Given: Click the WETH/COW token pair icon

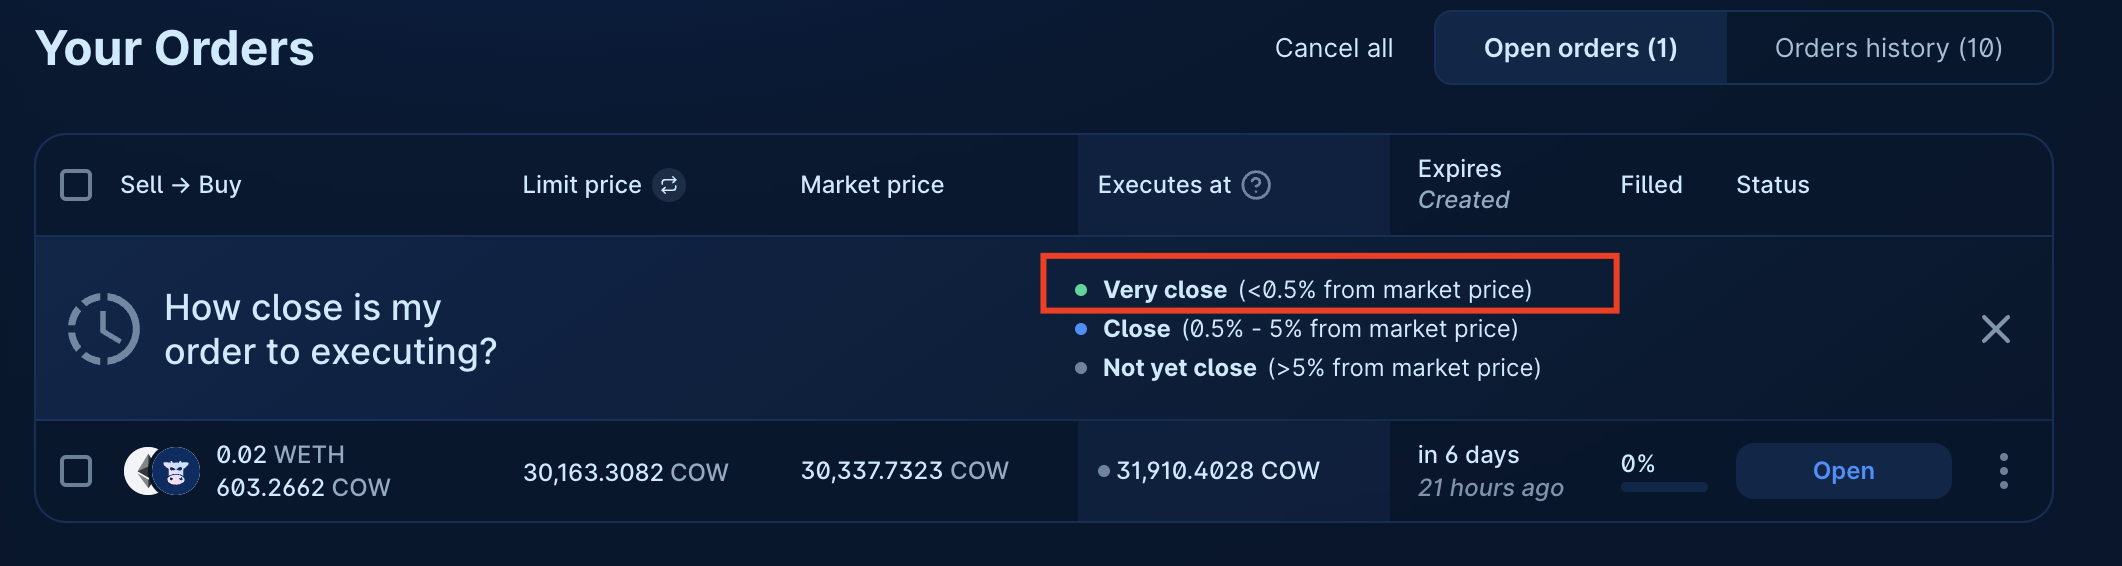Looking at the screenshot, I should pyautogui.click(x=162, y=471).
